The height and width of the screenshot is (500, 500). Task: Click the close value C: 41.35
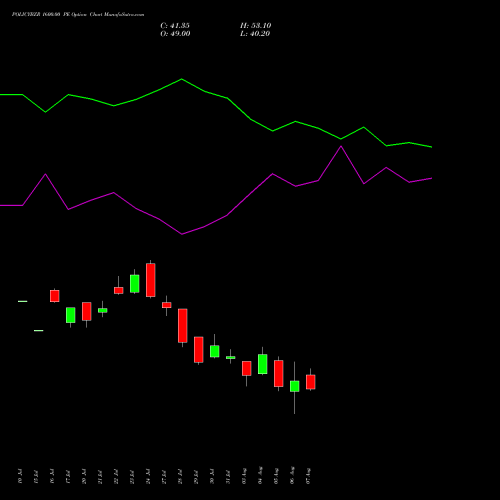(175, 26)
